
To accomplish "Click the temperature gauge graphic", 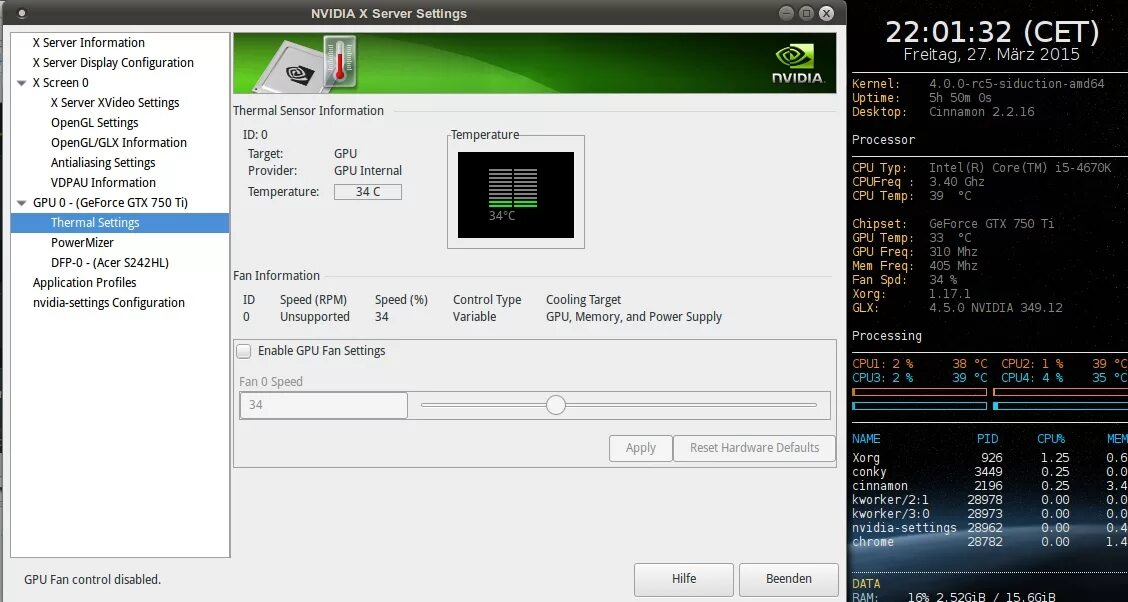I will point(516,194).
